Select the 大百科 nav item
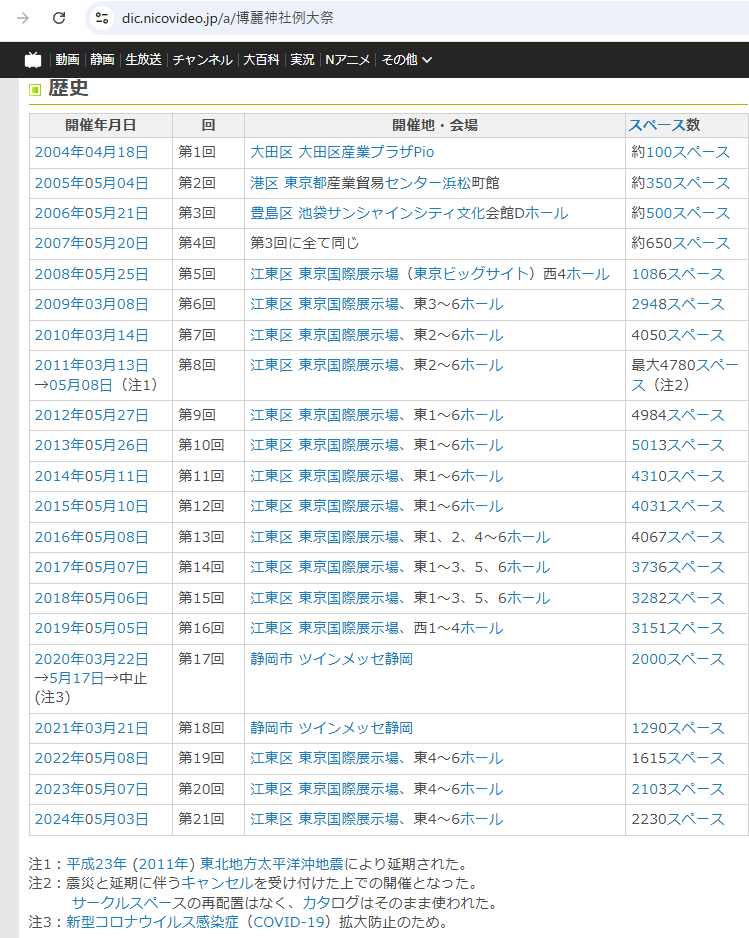The width and height of the screenshot is (749, 938). point(262,60)
